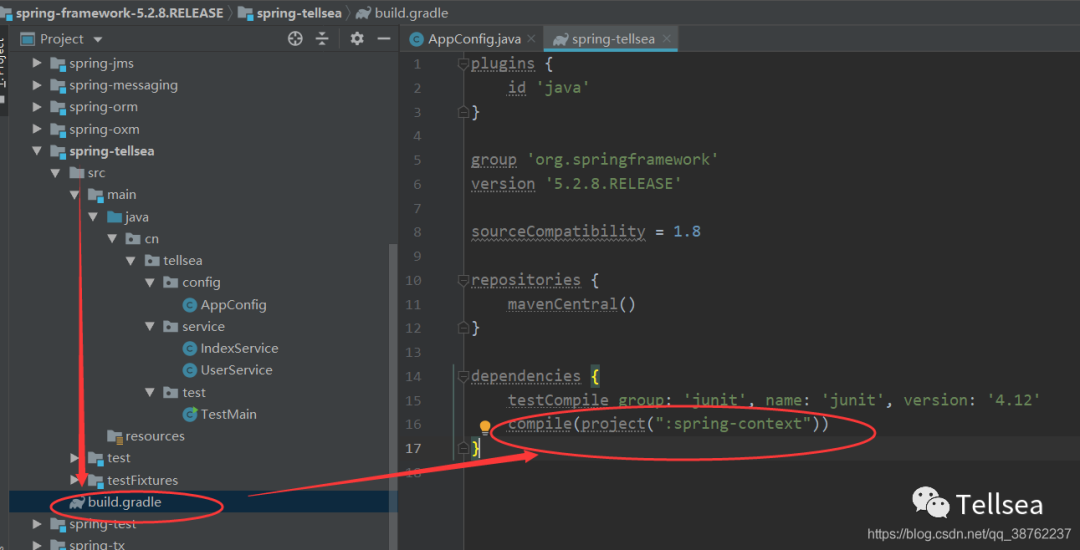The height and width of the screenshot is (550, 1080).
Task: Expand the spring-messaging module
Action: [x=37, y=86]
